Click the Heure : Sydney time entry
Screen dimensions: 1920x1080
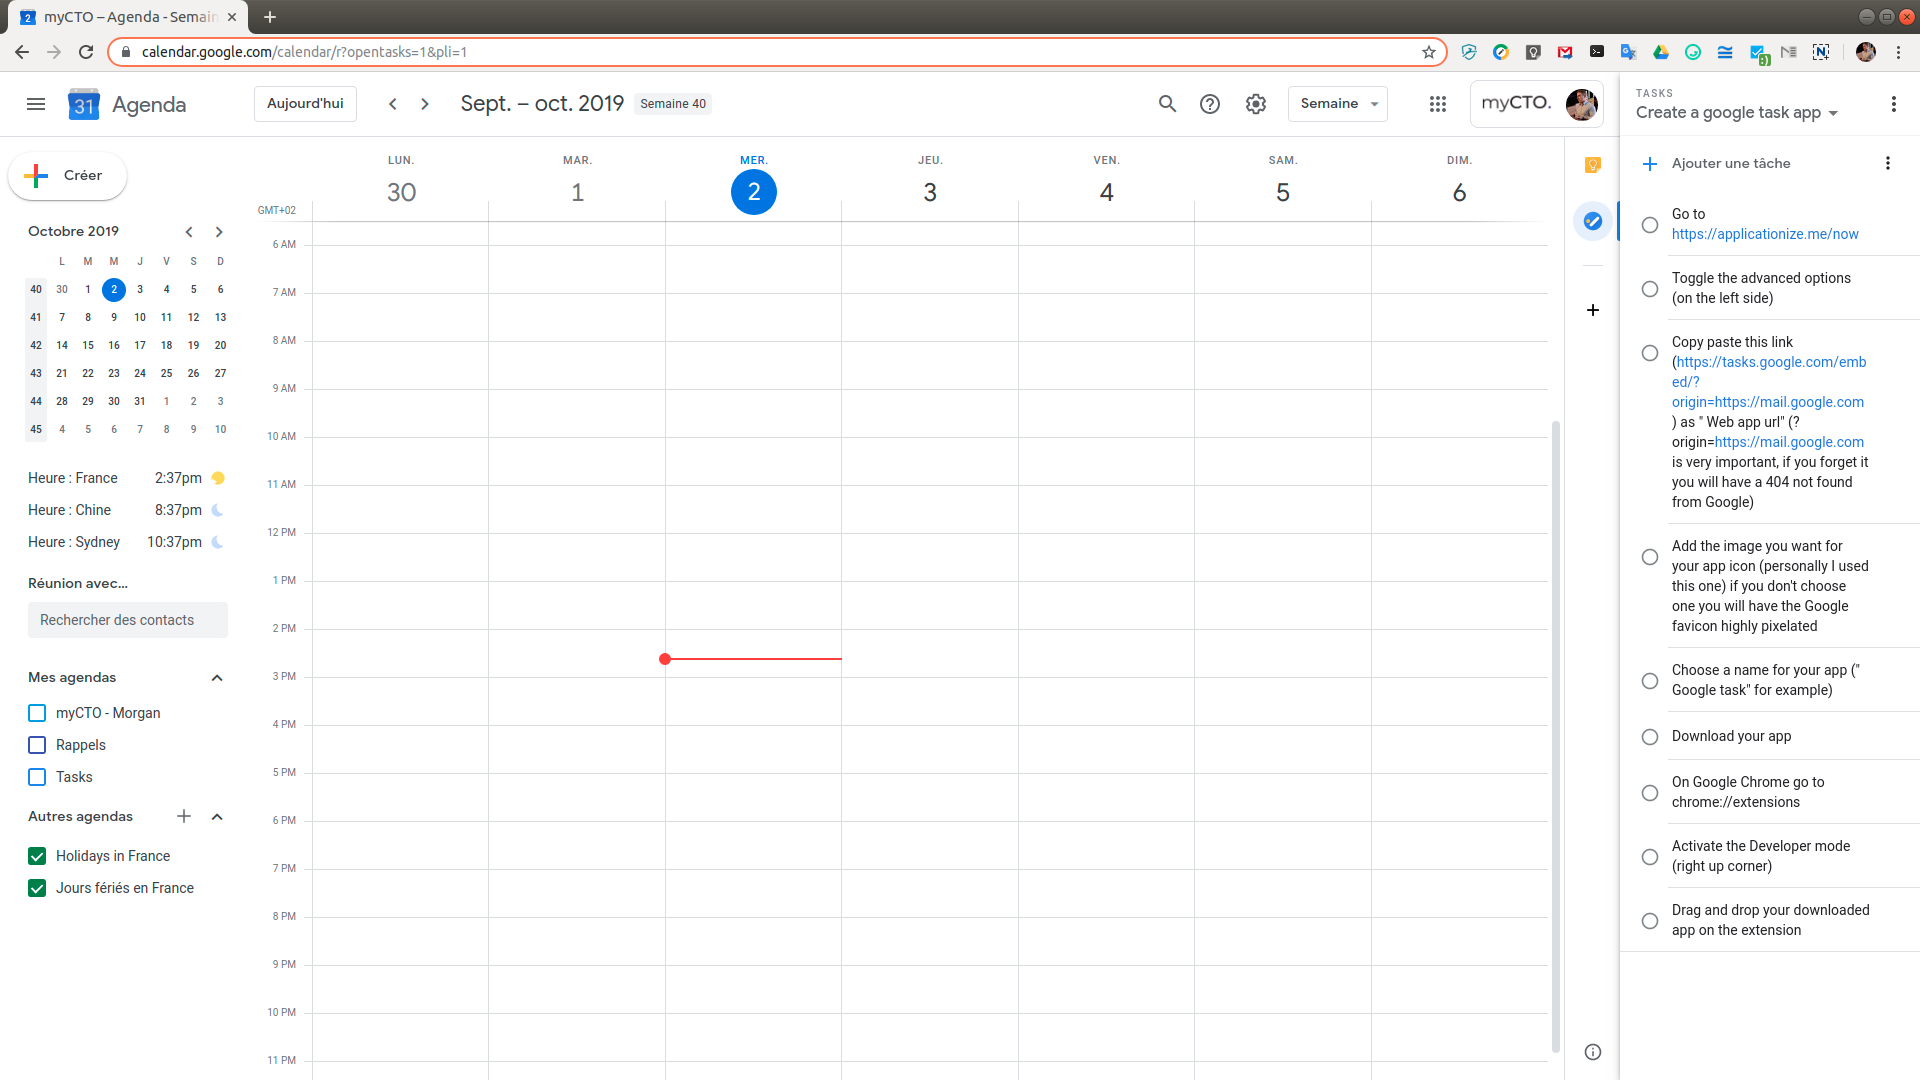click(126, 542)
